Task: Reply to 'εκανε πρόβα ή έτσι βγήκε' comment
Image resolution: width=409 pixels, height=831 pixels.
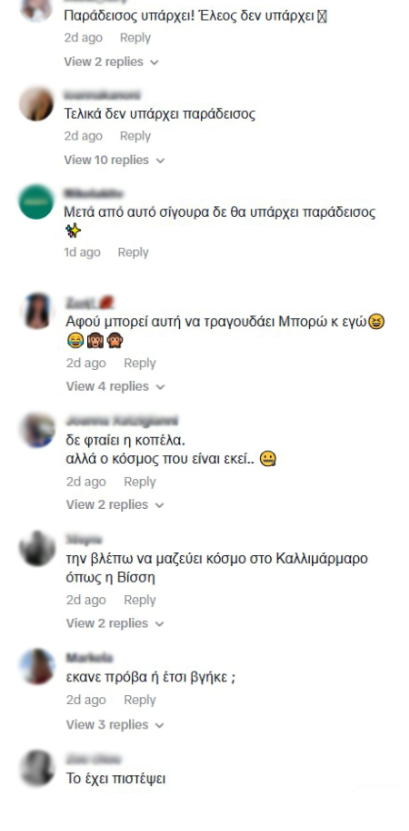Action: [140, 700]
